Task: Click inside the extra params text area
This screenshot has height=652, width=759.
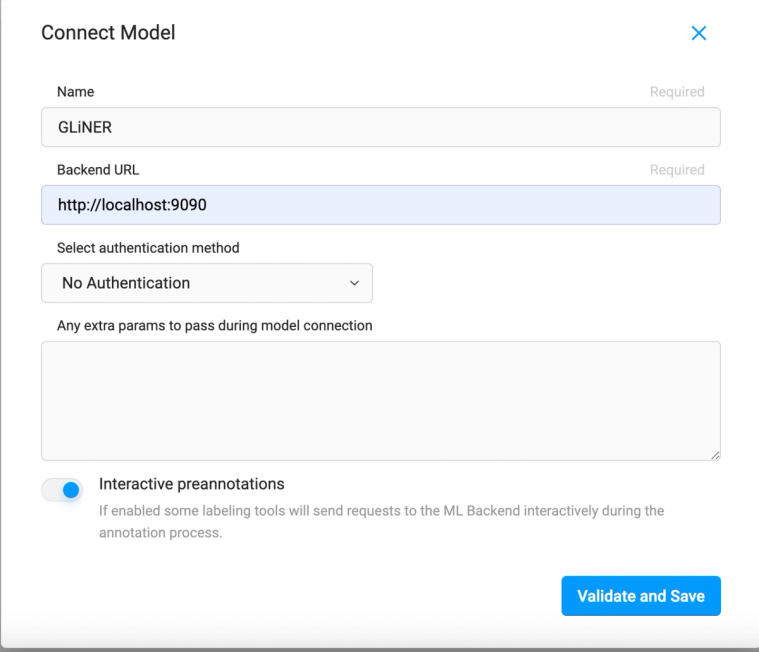Action: (380, 400)
